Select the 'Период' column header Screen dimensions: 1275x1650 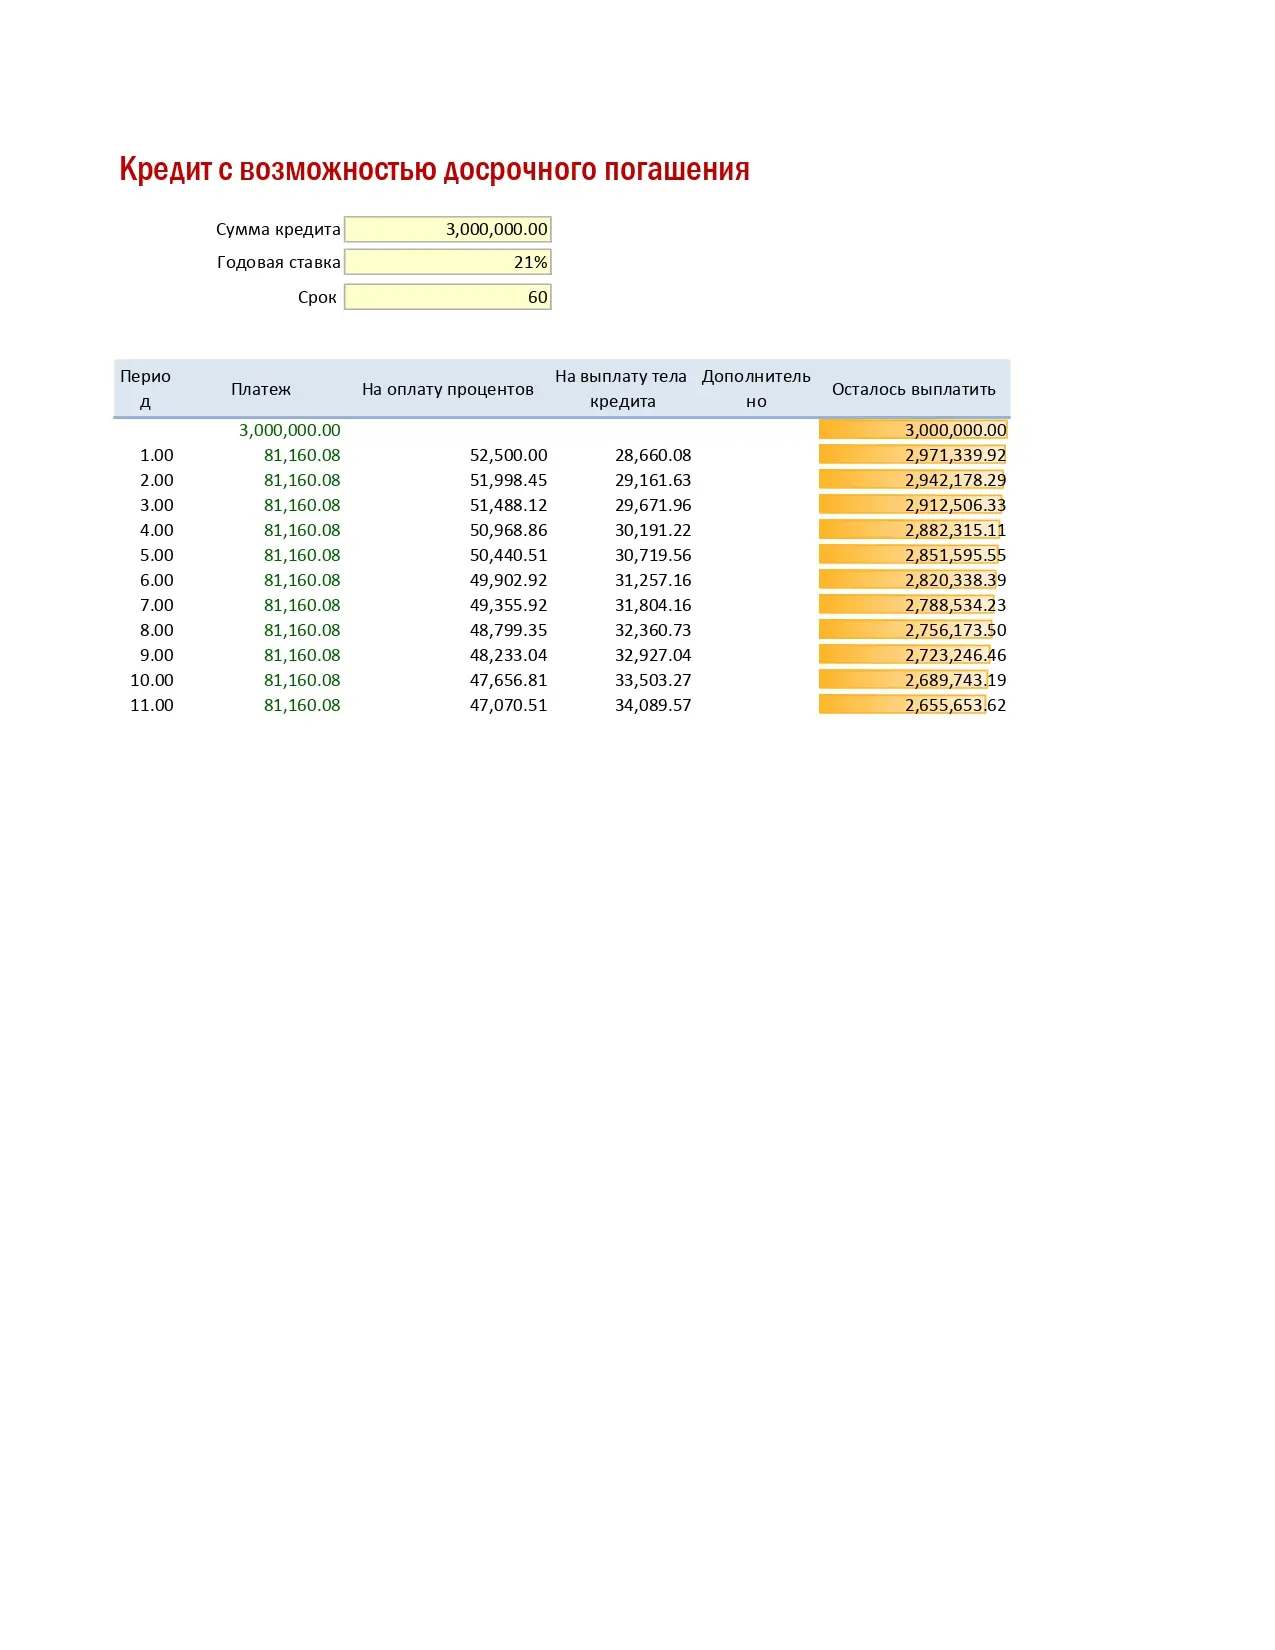(146, 389)
